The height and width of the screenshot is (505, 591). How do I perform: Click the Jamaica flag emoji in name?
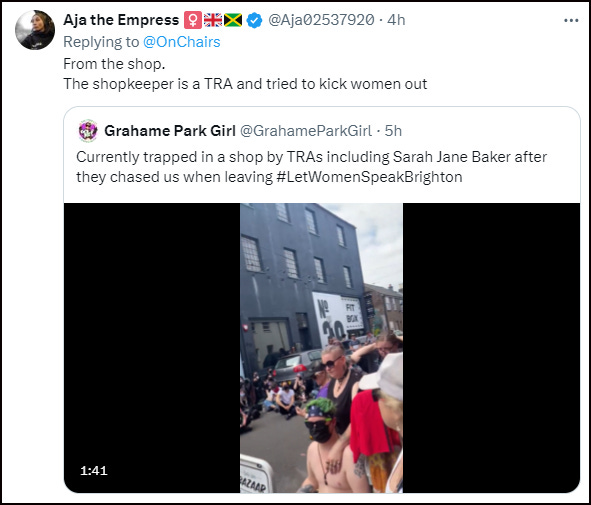click(x=233, y=20)
